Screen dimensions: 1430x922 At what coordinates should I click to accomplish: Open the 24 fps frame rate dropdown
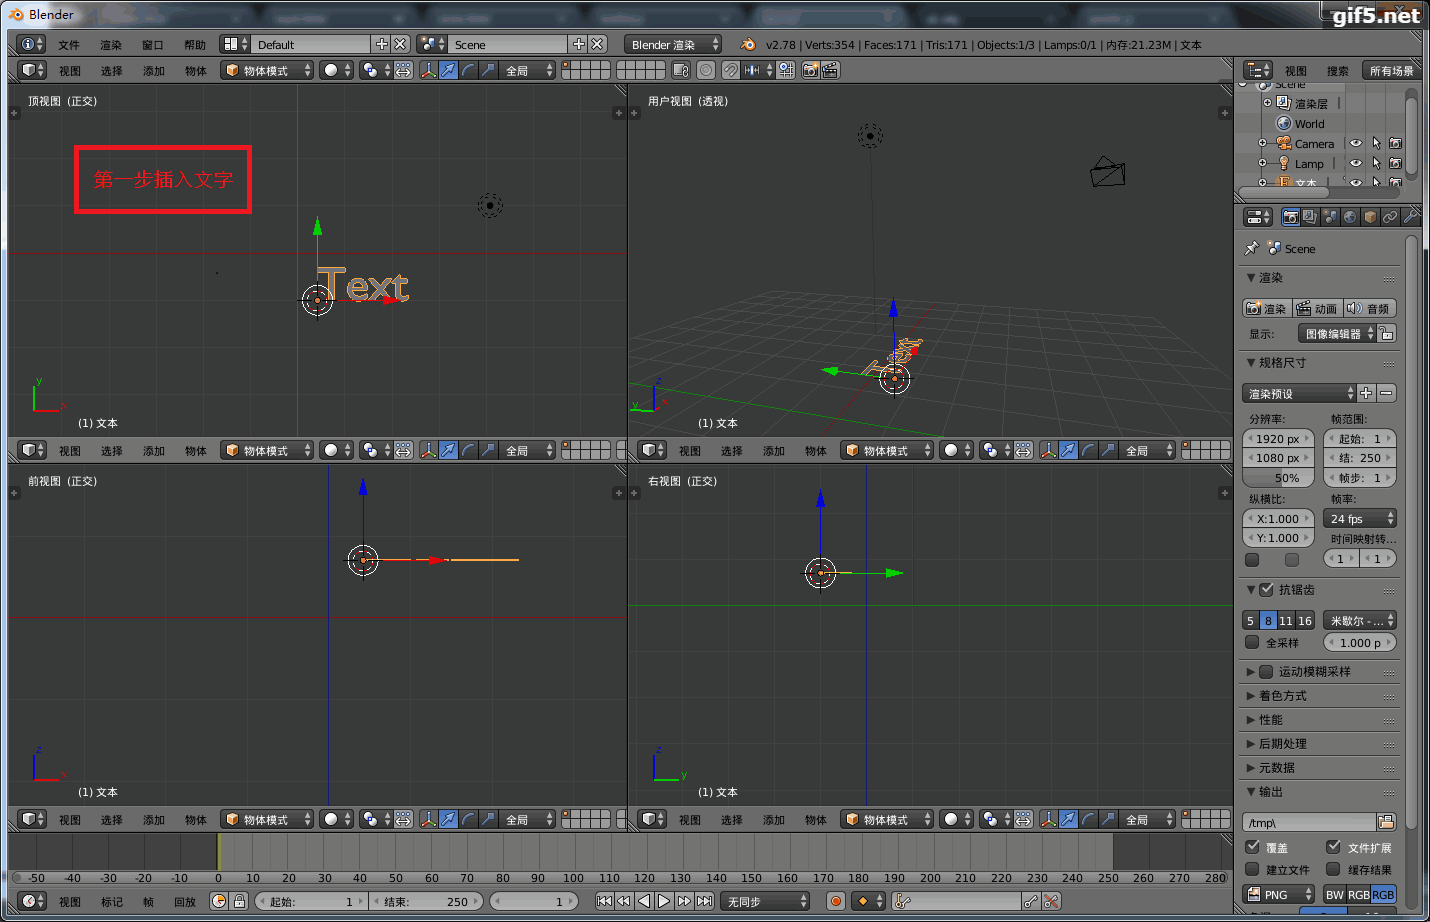(1360, 519)
